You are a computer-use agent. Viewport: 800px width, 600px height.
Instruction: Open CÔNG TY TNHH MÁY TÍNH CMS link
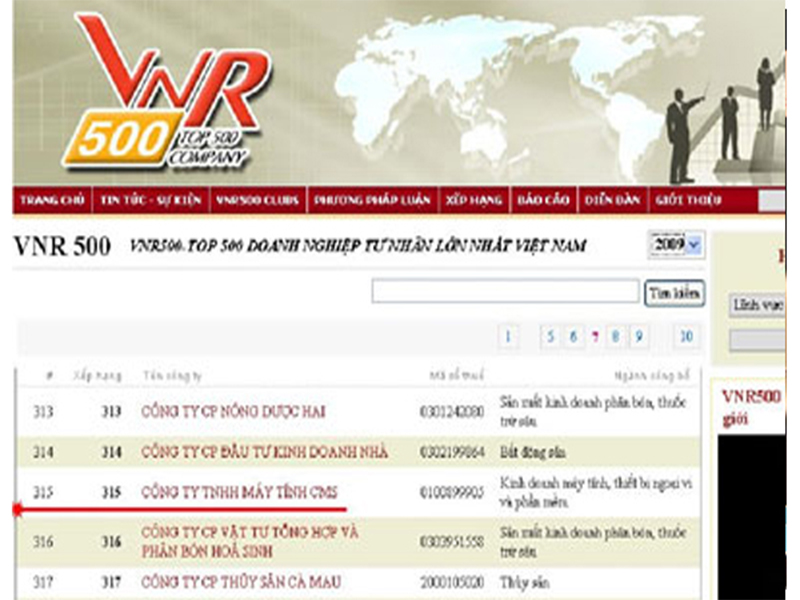click(x=239, y=492)
